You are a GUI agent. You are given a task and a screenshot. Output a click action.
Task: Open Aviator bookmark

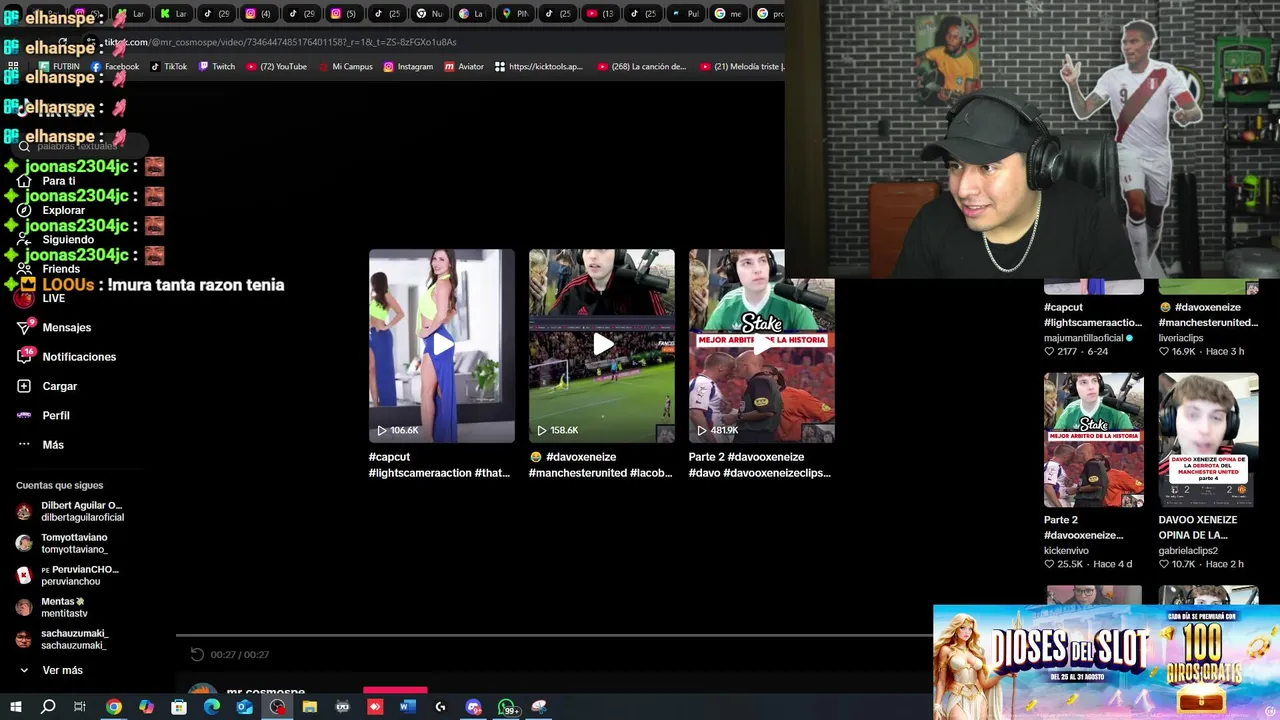tap(464, 67)
